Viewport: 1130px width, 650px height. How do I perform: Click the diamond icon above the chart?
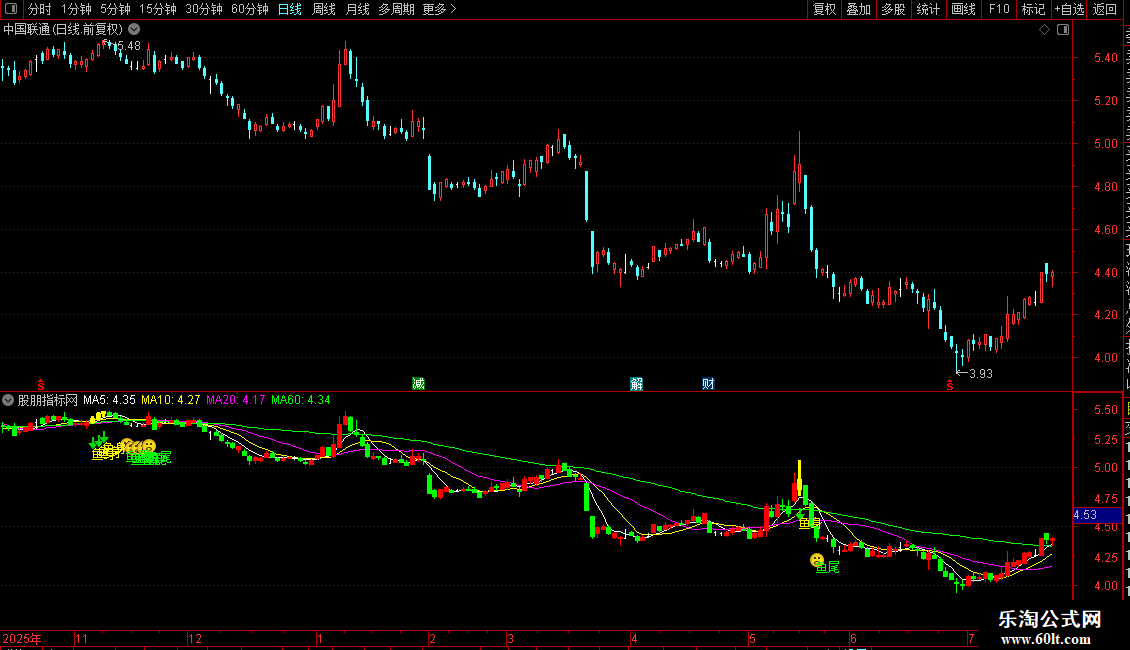[x=1044, y=30]
